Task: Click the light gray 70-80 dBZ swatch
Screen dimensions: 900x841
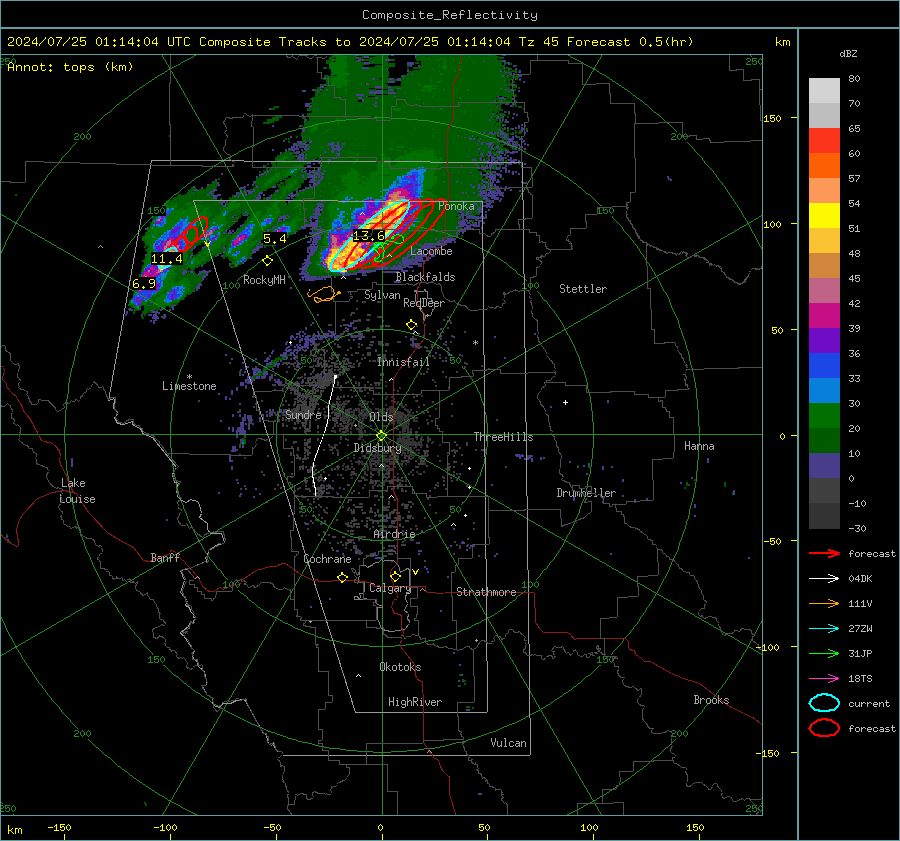Action: pyautogui.click(x=824, y=91)
